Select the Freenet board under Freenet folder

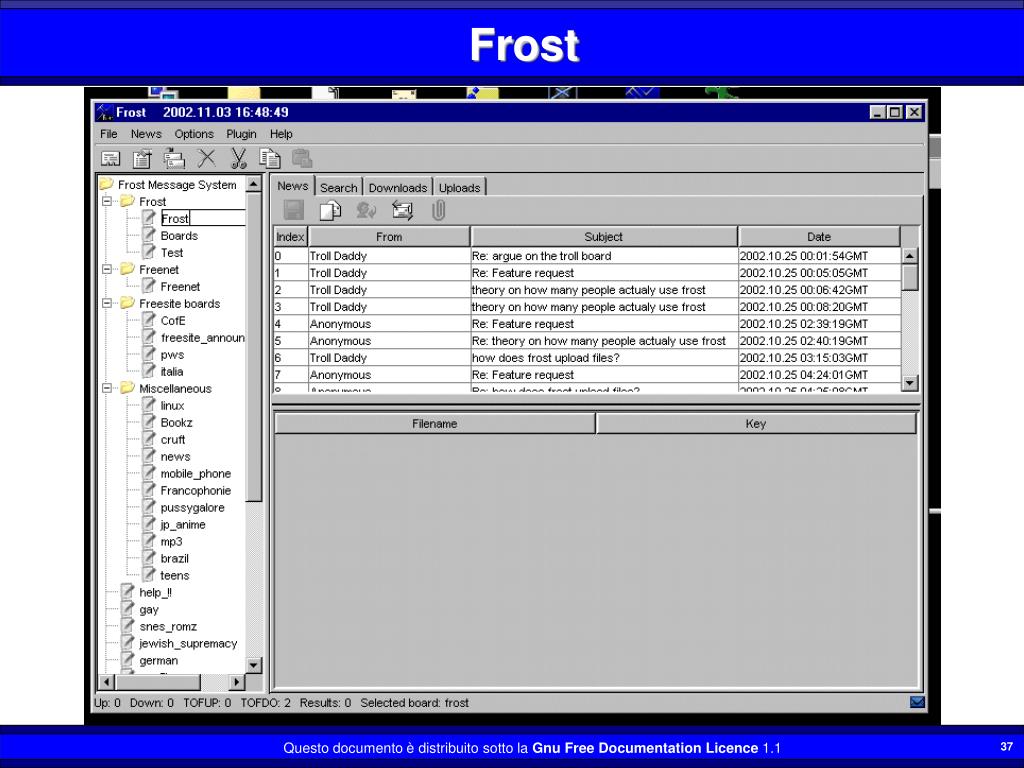[180, 287]
